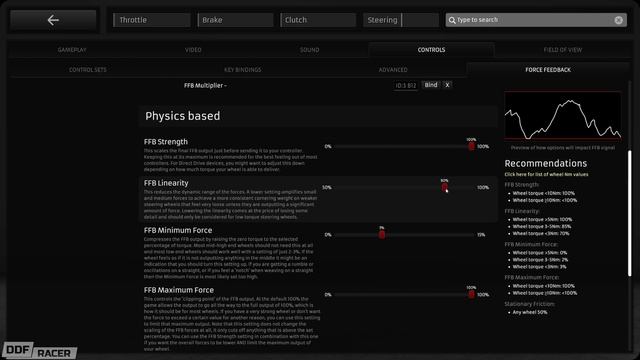
Task: Open the Sound tab
Action: click(x=309, y=50)
